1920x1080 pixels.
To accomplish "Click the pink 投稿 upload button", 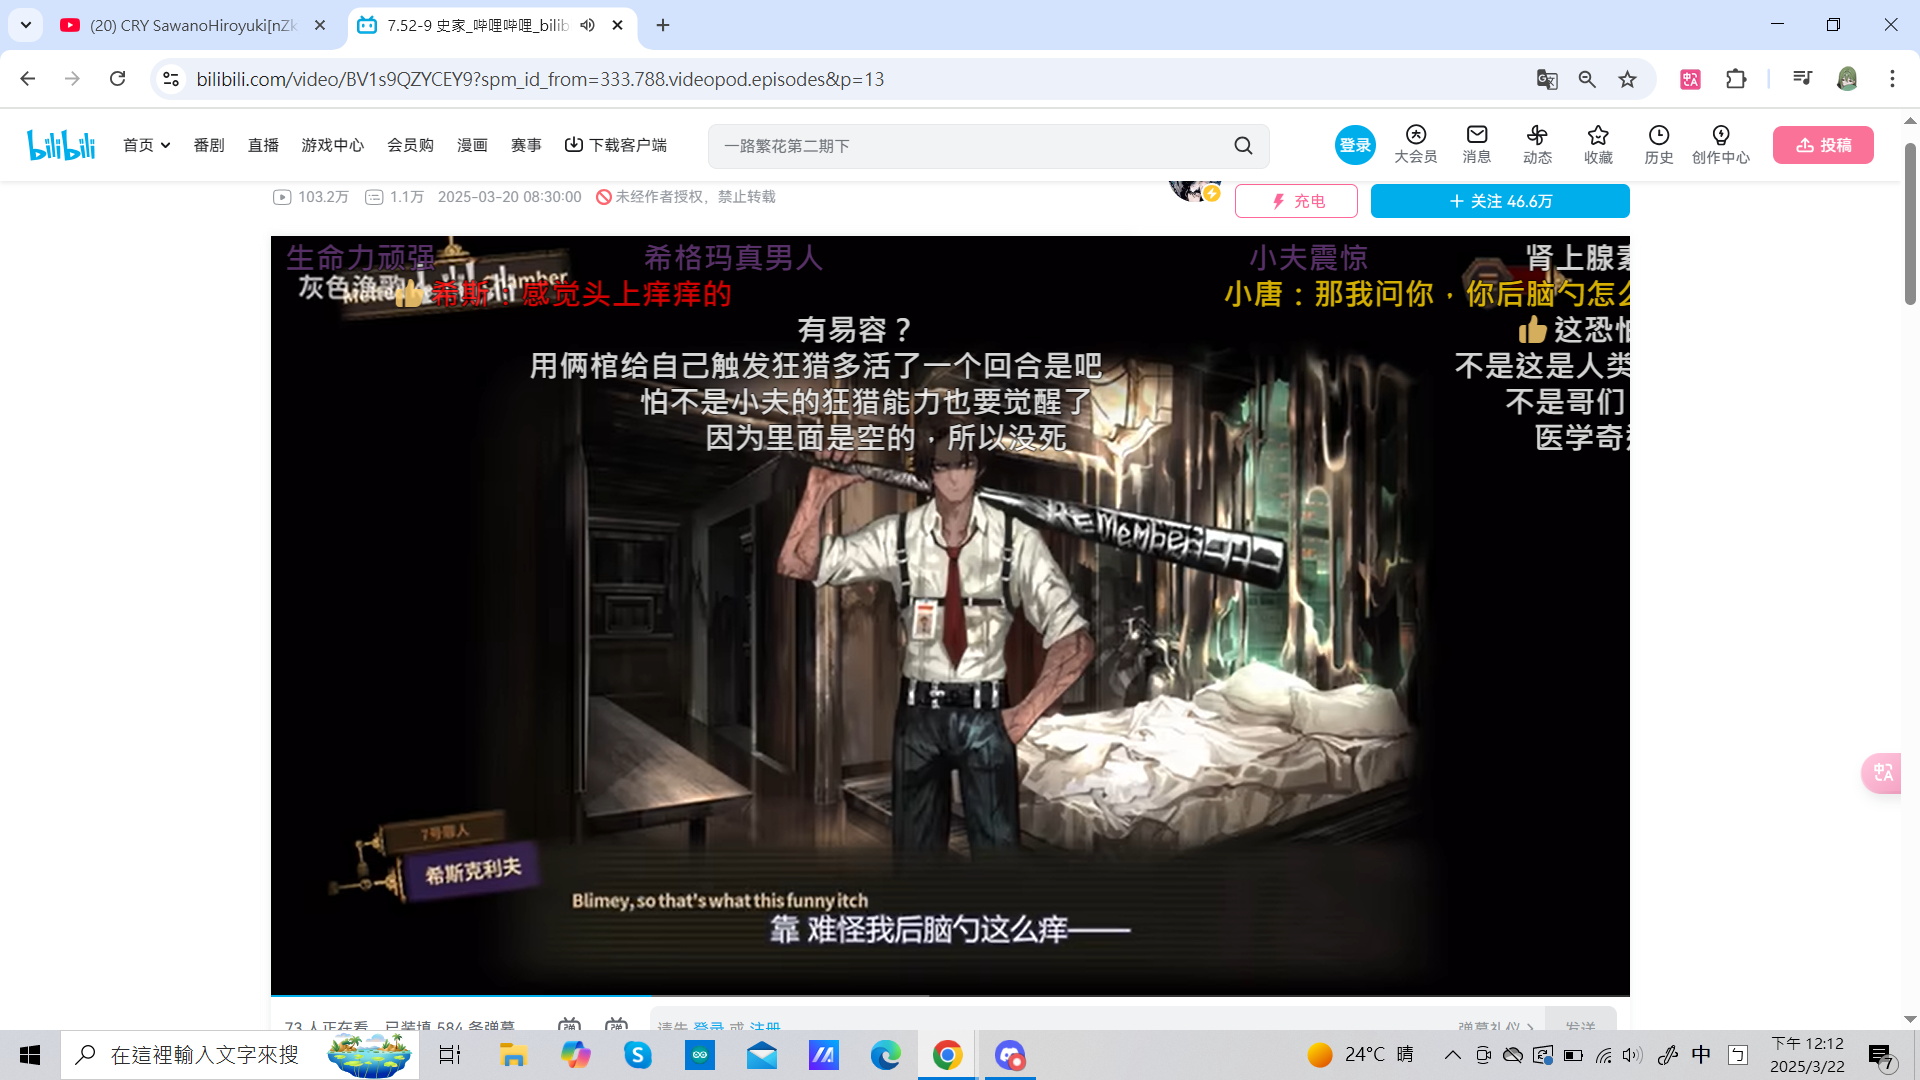I will tap(1823, 145).
